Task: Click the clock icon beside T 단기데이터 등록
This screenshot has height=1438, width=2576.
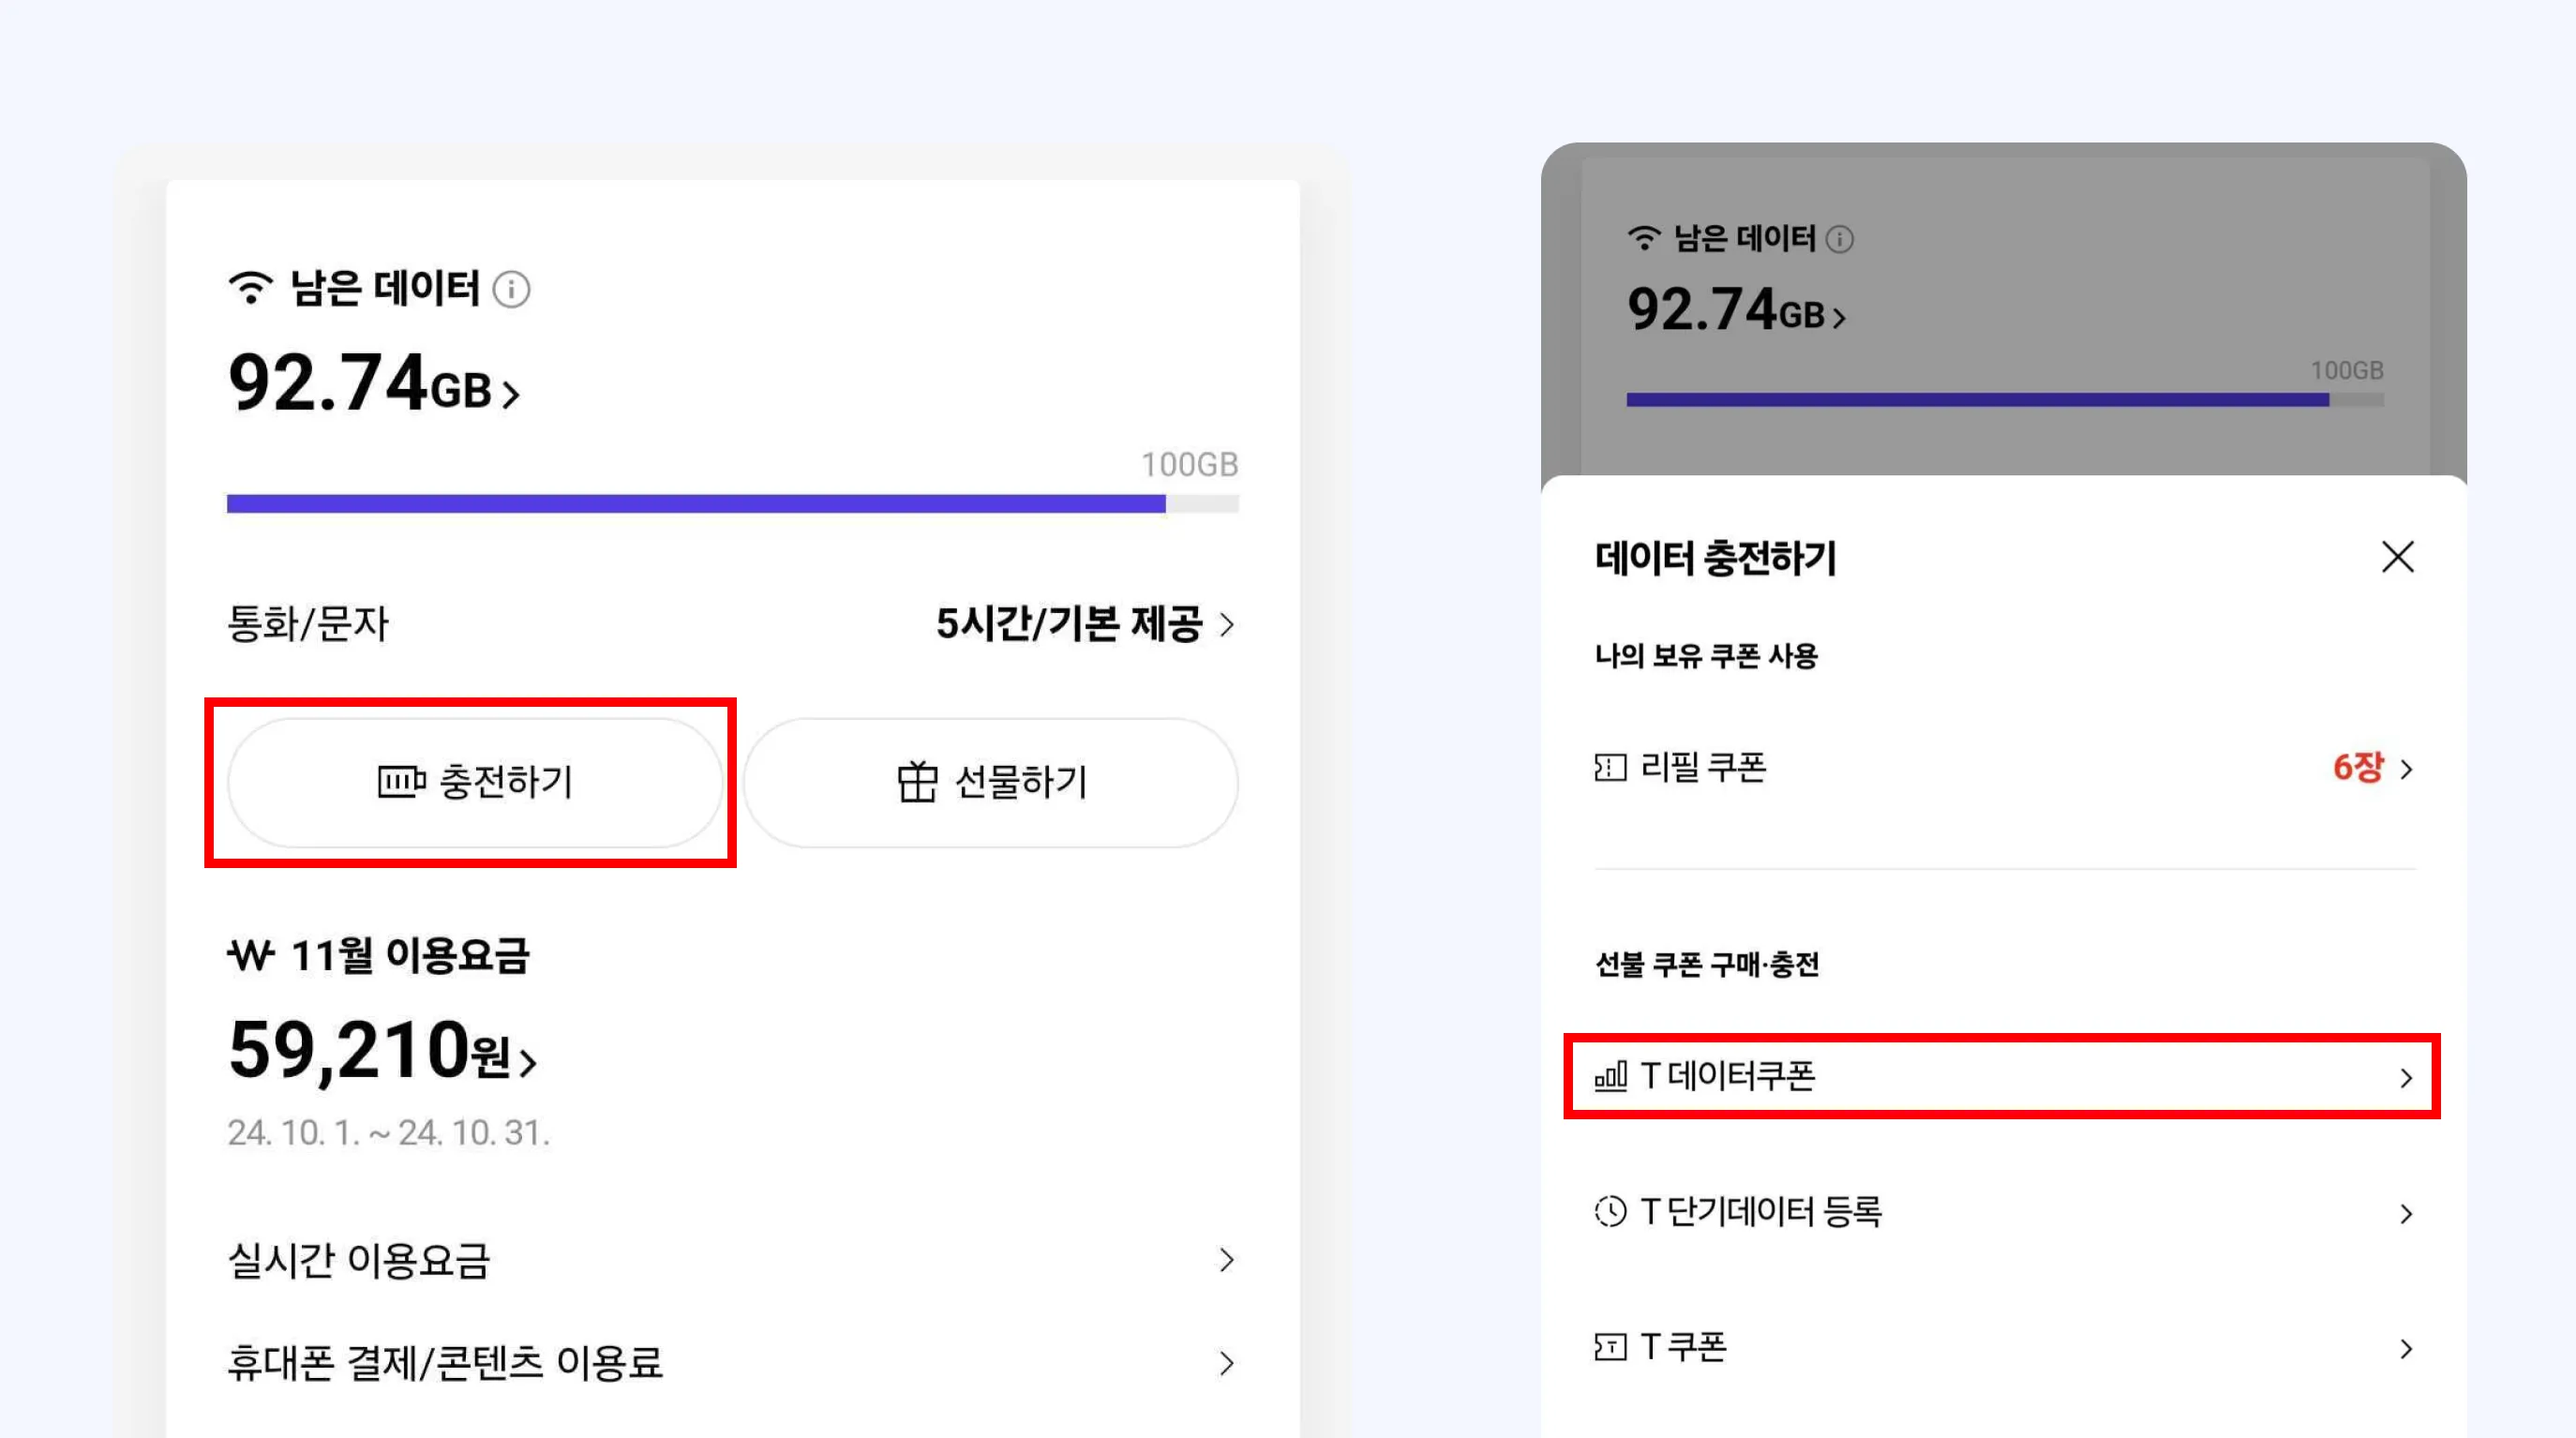Action: pyautogui.click(x=1611, y=1212)
